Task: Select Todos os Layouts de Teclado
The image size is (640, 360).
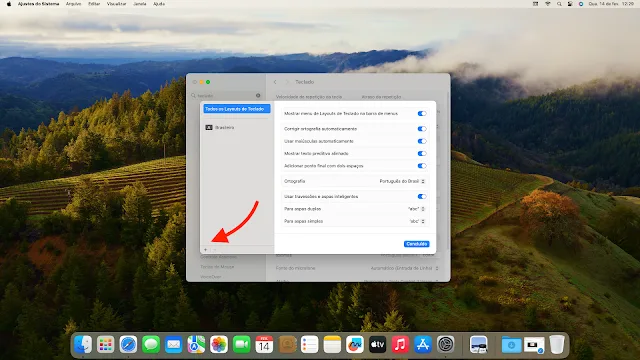Action: click(237, 109)
